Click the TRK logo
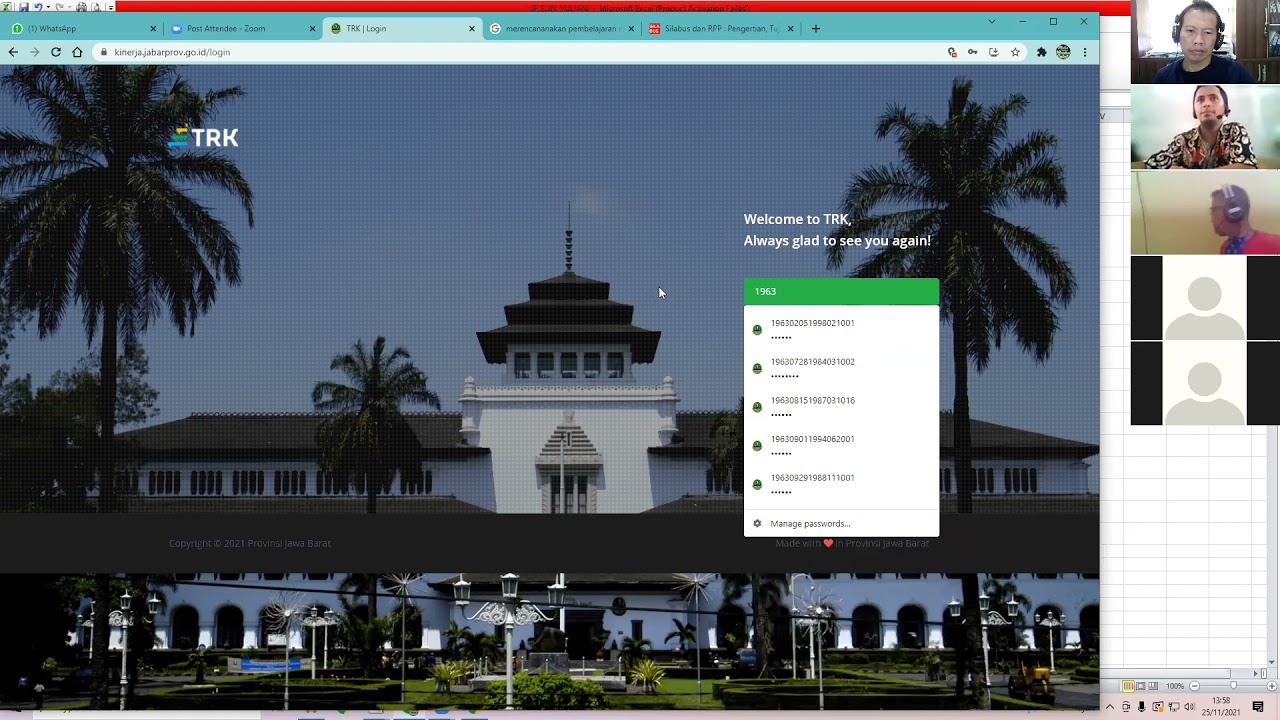Viewport: 1280px width, 720px height. (x=203, y=137)
